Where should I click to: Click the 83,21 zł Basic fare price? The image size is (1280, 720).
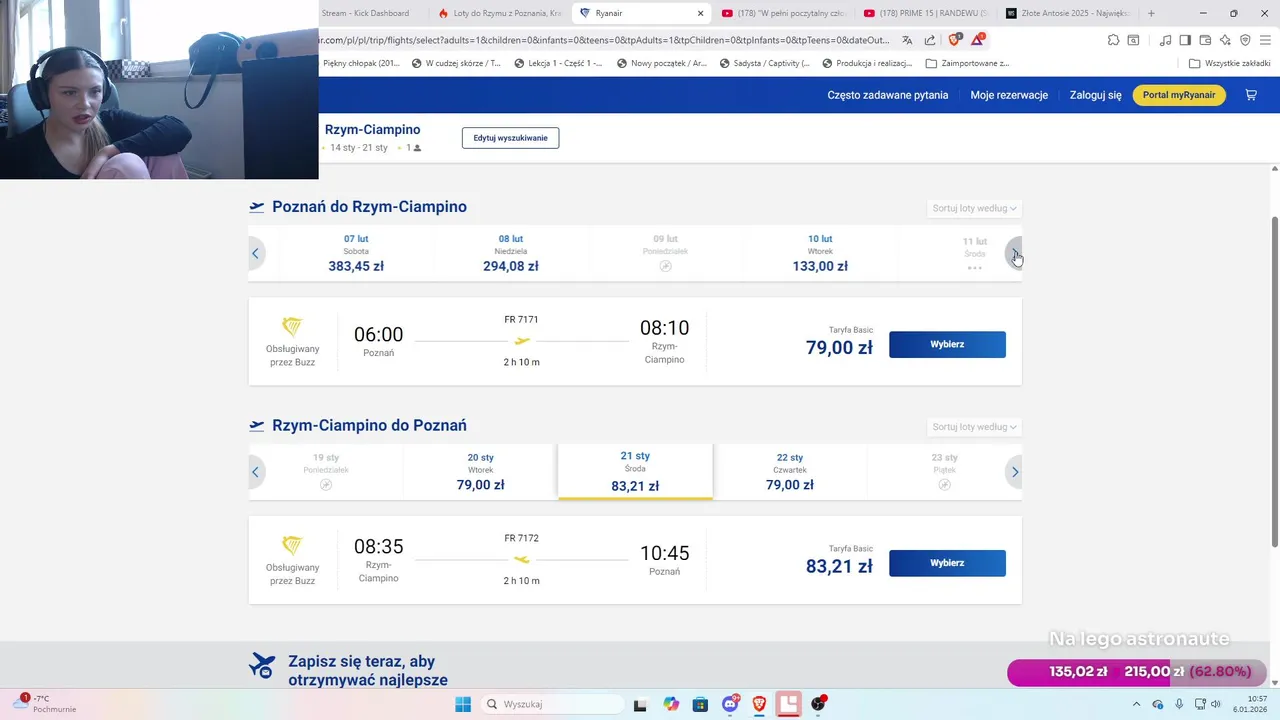coord(839,567)
